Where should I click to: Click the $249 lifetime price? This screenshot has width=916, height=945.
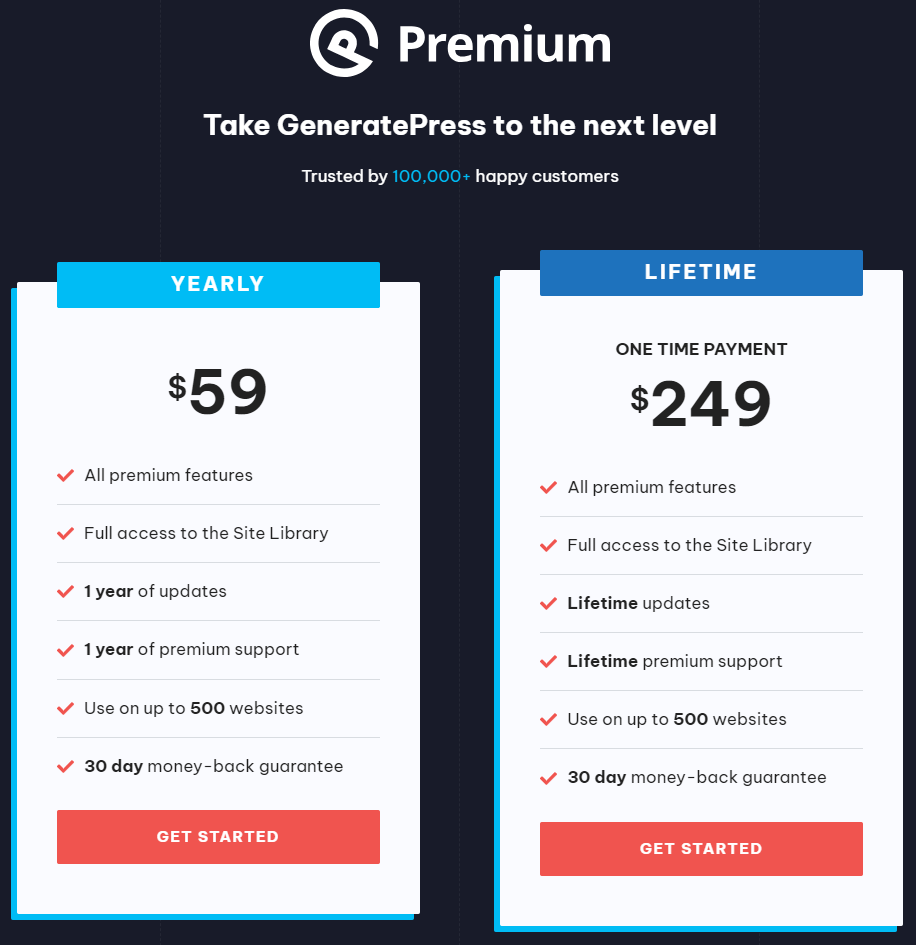701,404
